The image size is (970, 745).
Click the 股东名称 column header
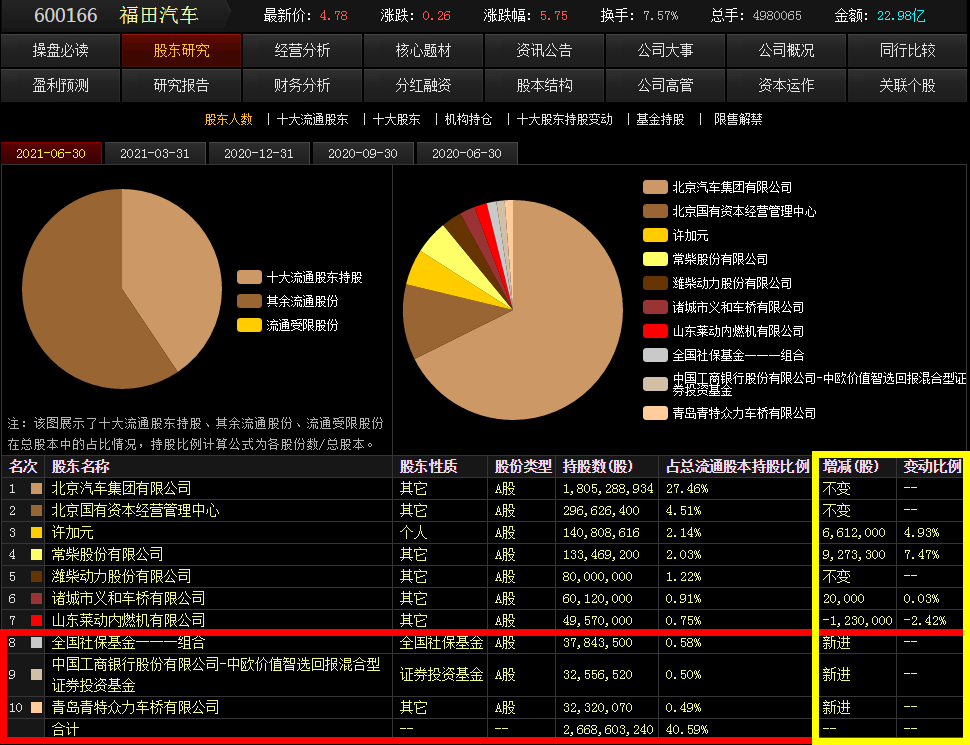[81, 467]
